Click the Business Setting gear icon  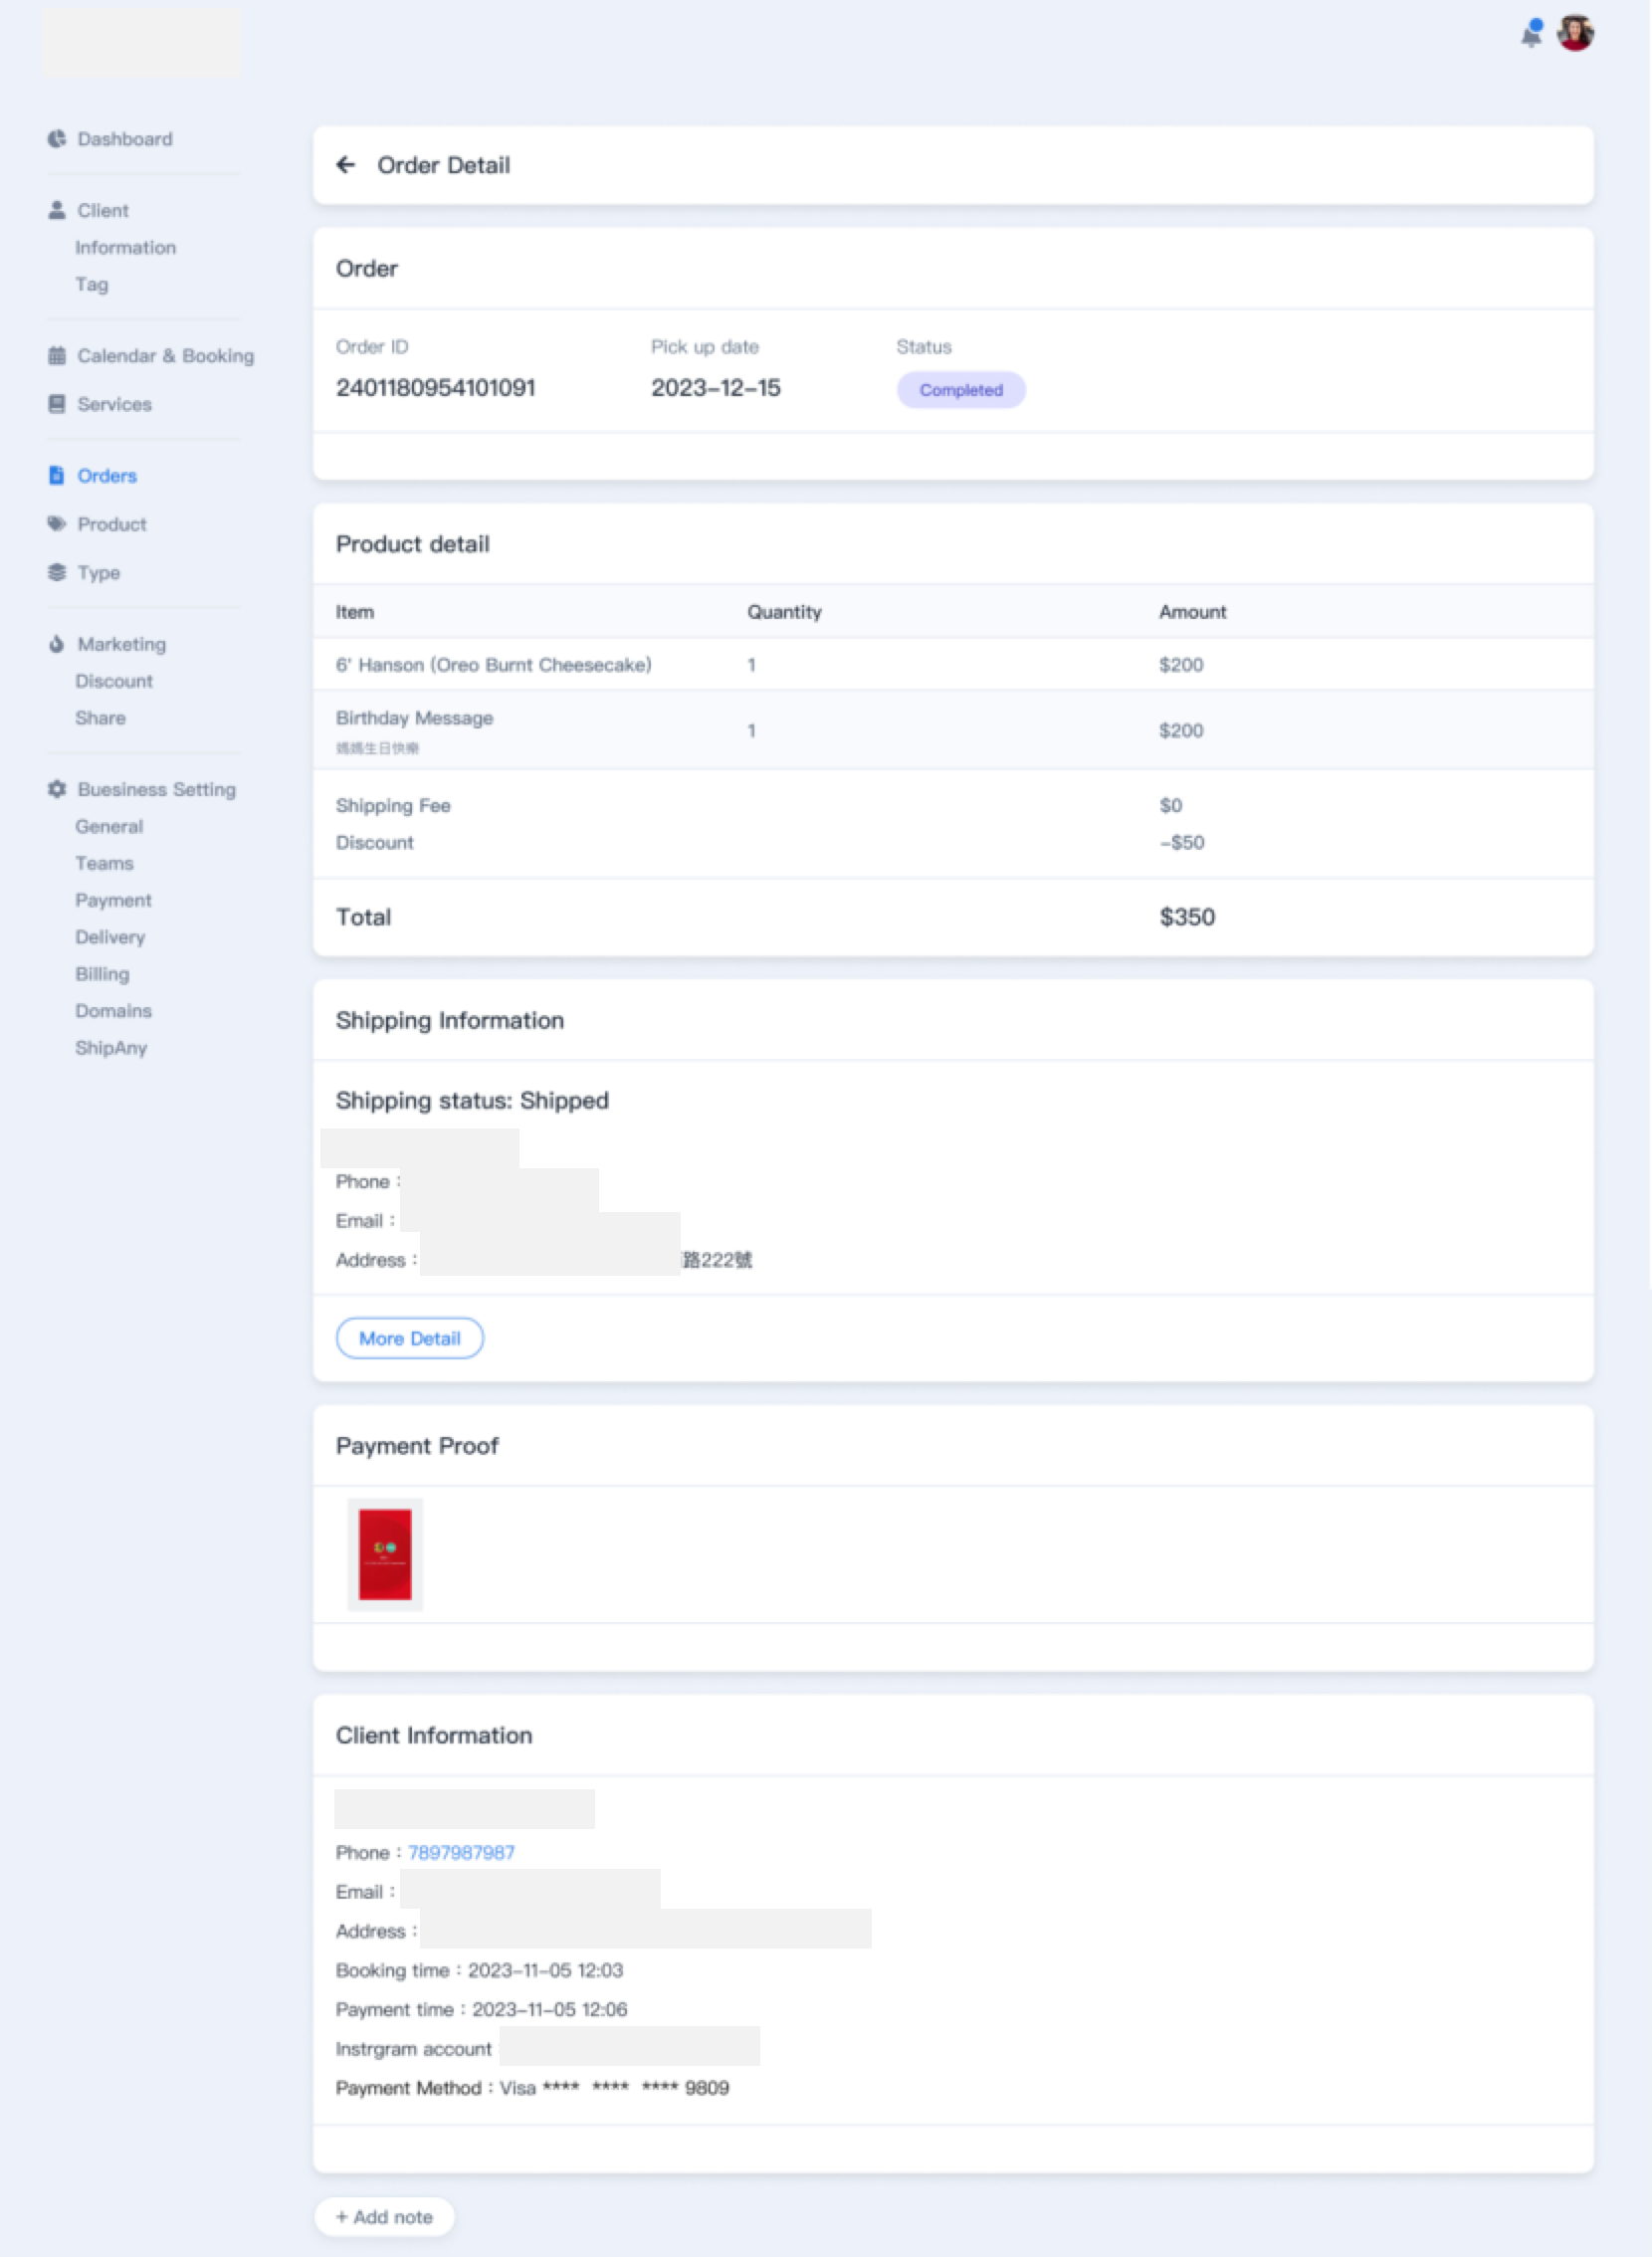57,789
